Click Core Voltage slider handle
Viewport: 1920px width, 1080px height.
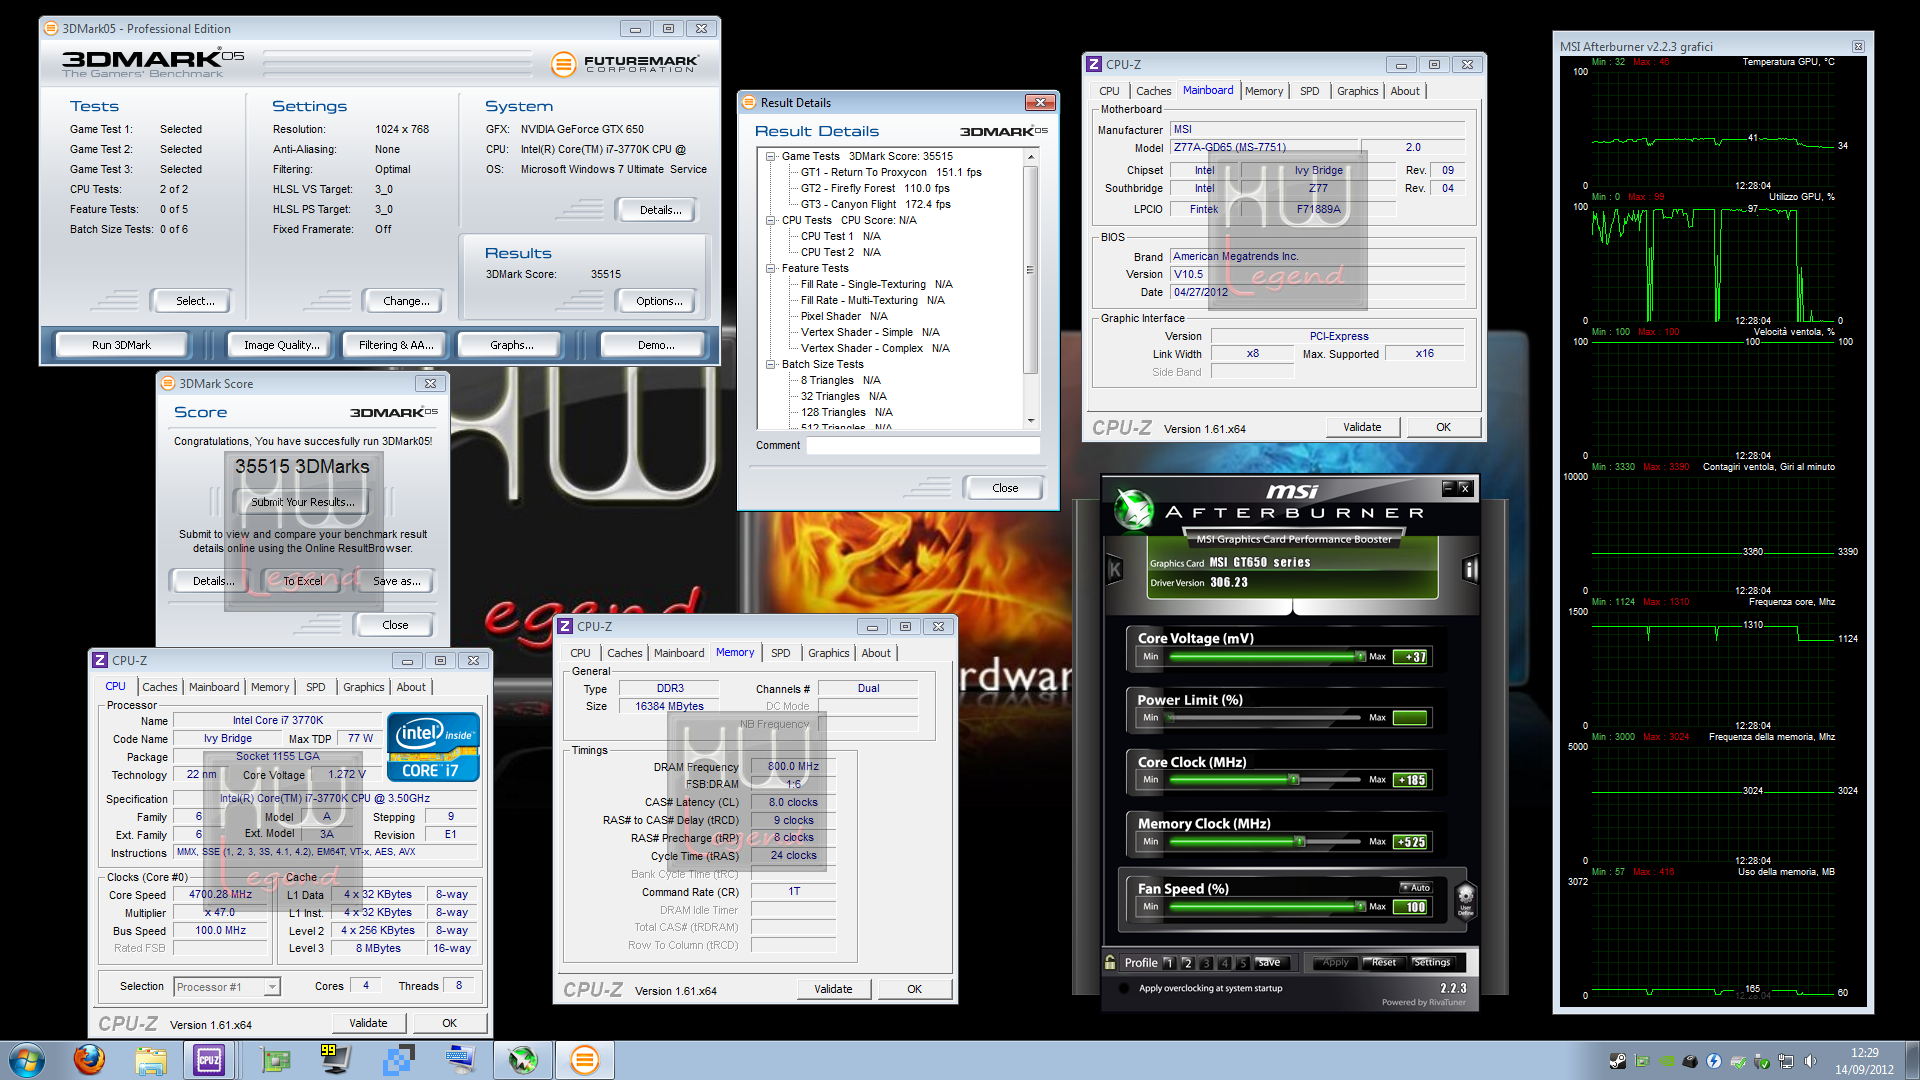coord(1361,657)
